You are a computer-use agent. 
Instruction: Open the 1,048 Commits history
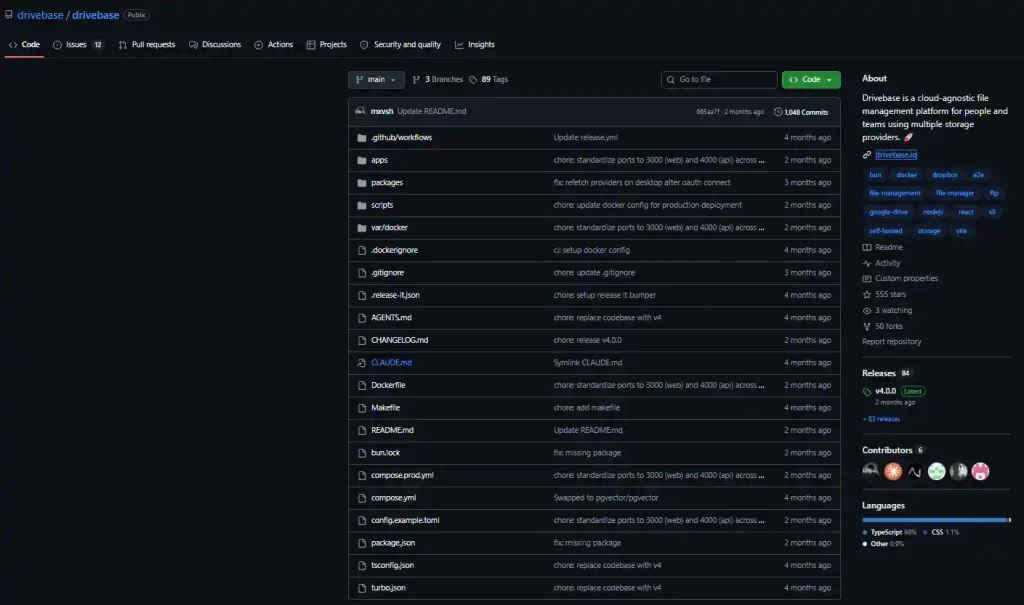[x=801, y=112]
